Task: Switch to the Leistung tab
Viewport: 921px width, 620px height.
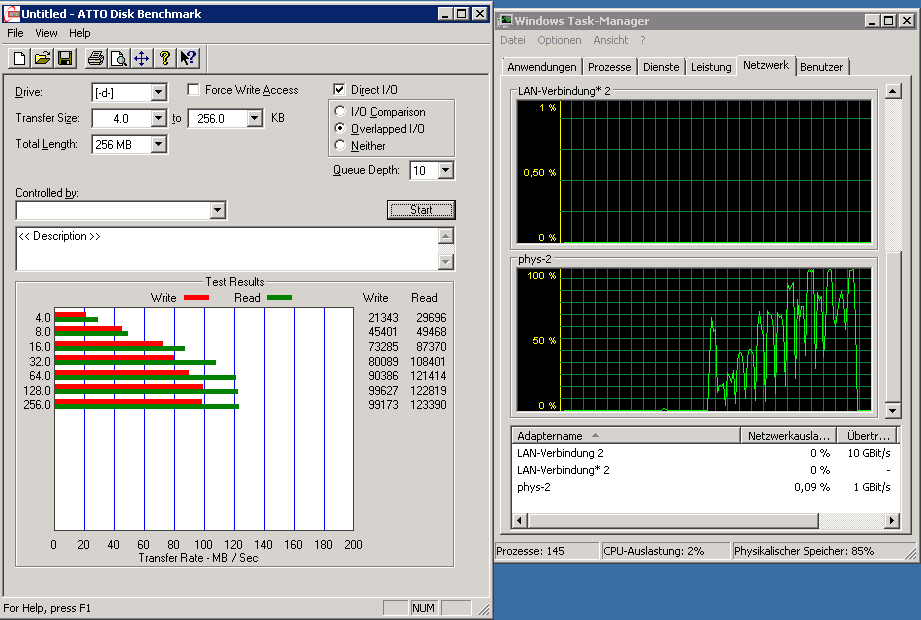Action: (x=711, y=67)
